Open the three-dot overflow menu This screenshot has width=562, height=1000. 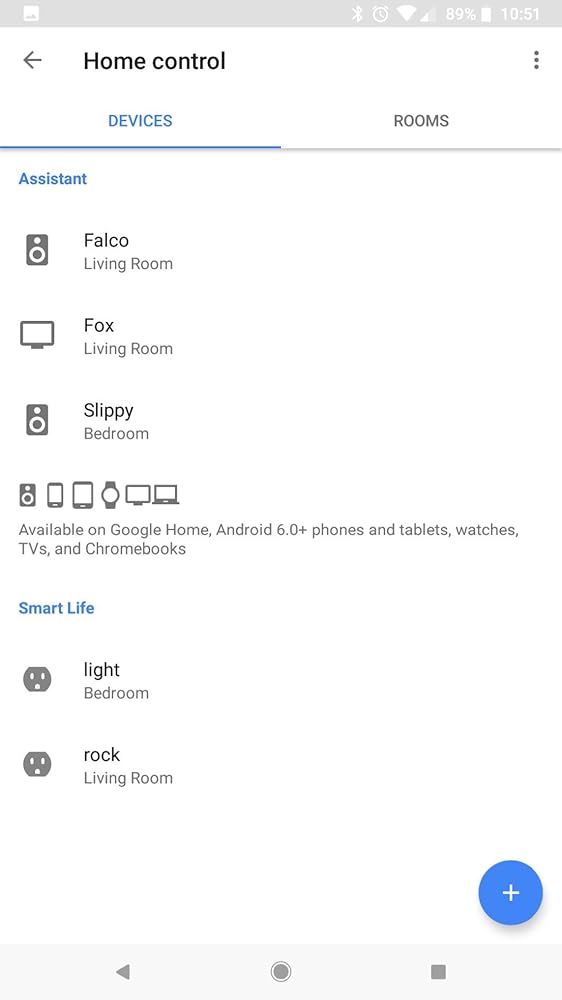536,60
